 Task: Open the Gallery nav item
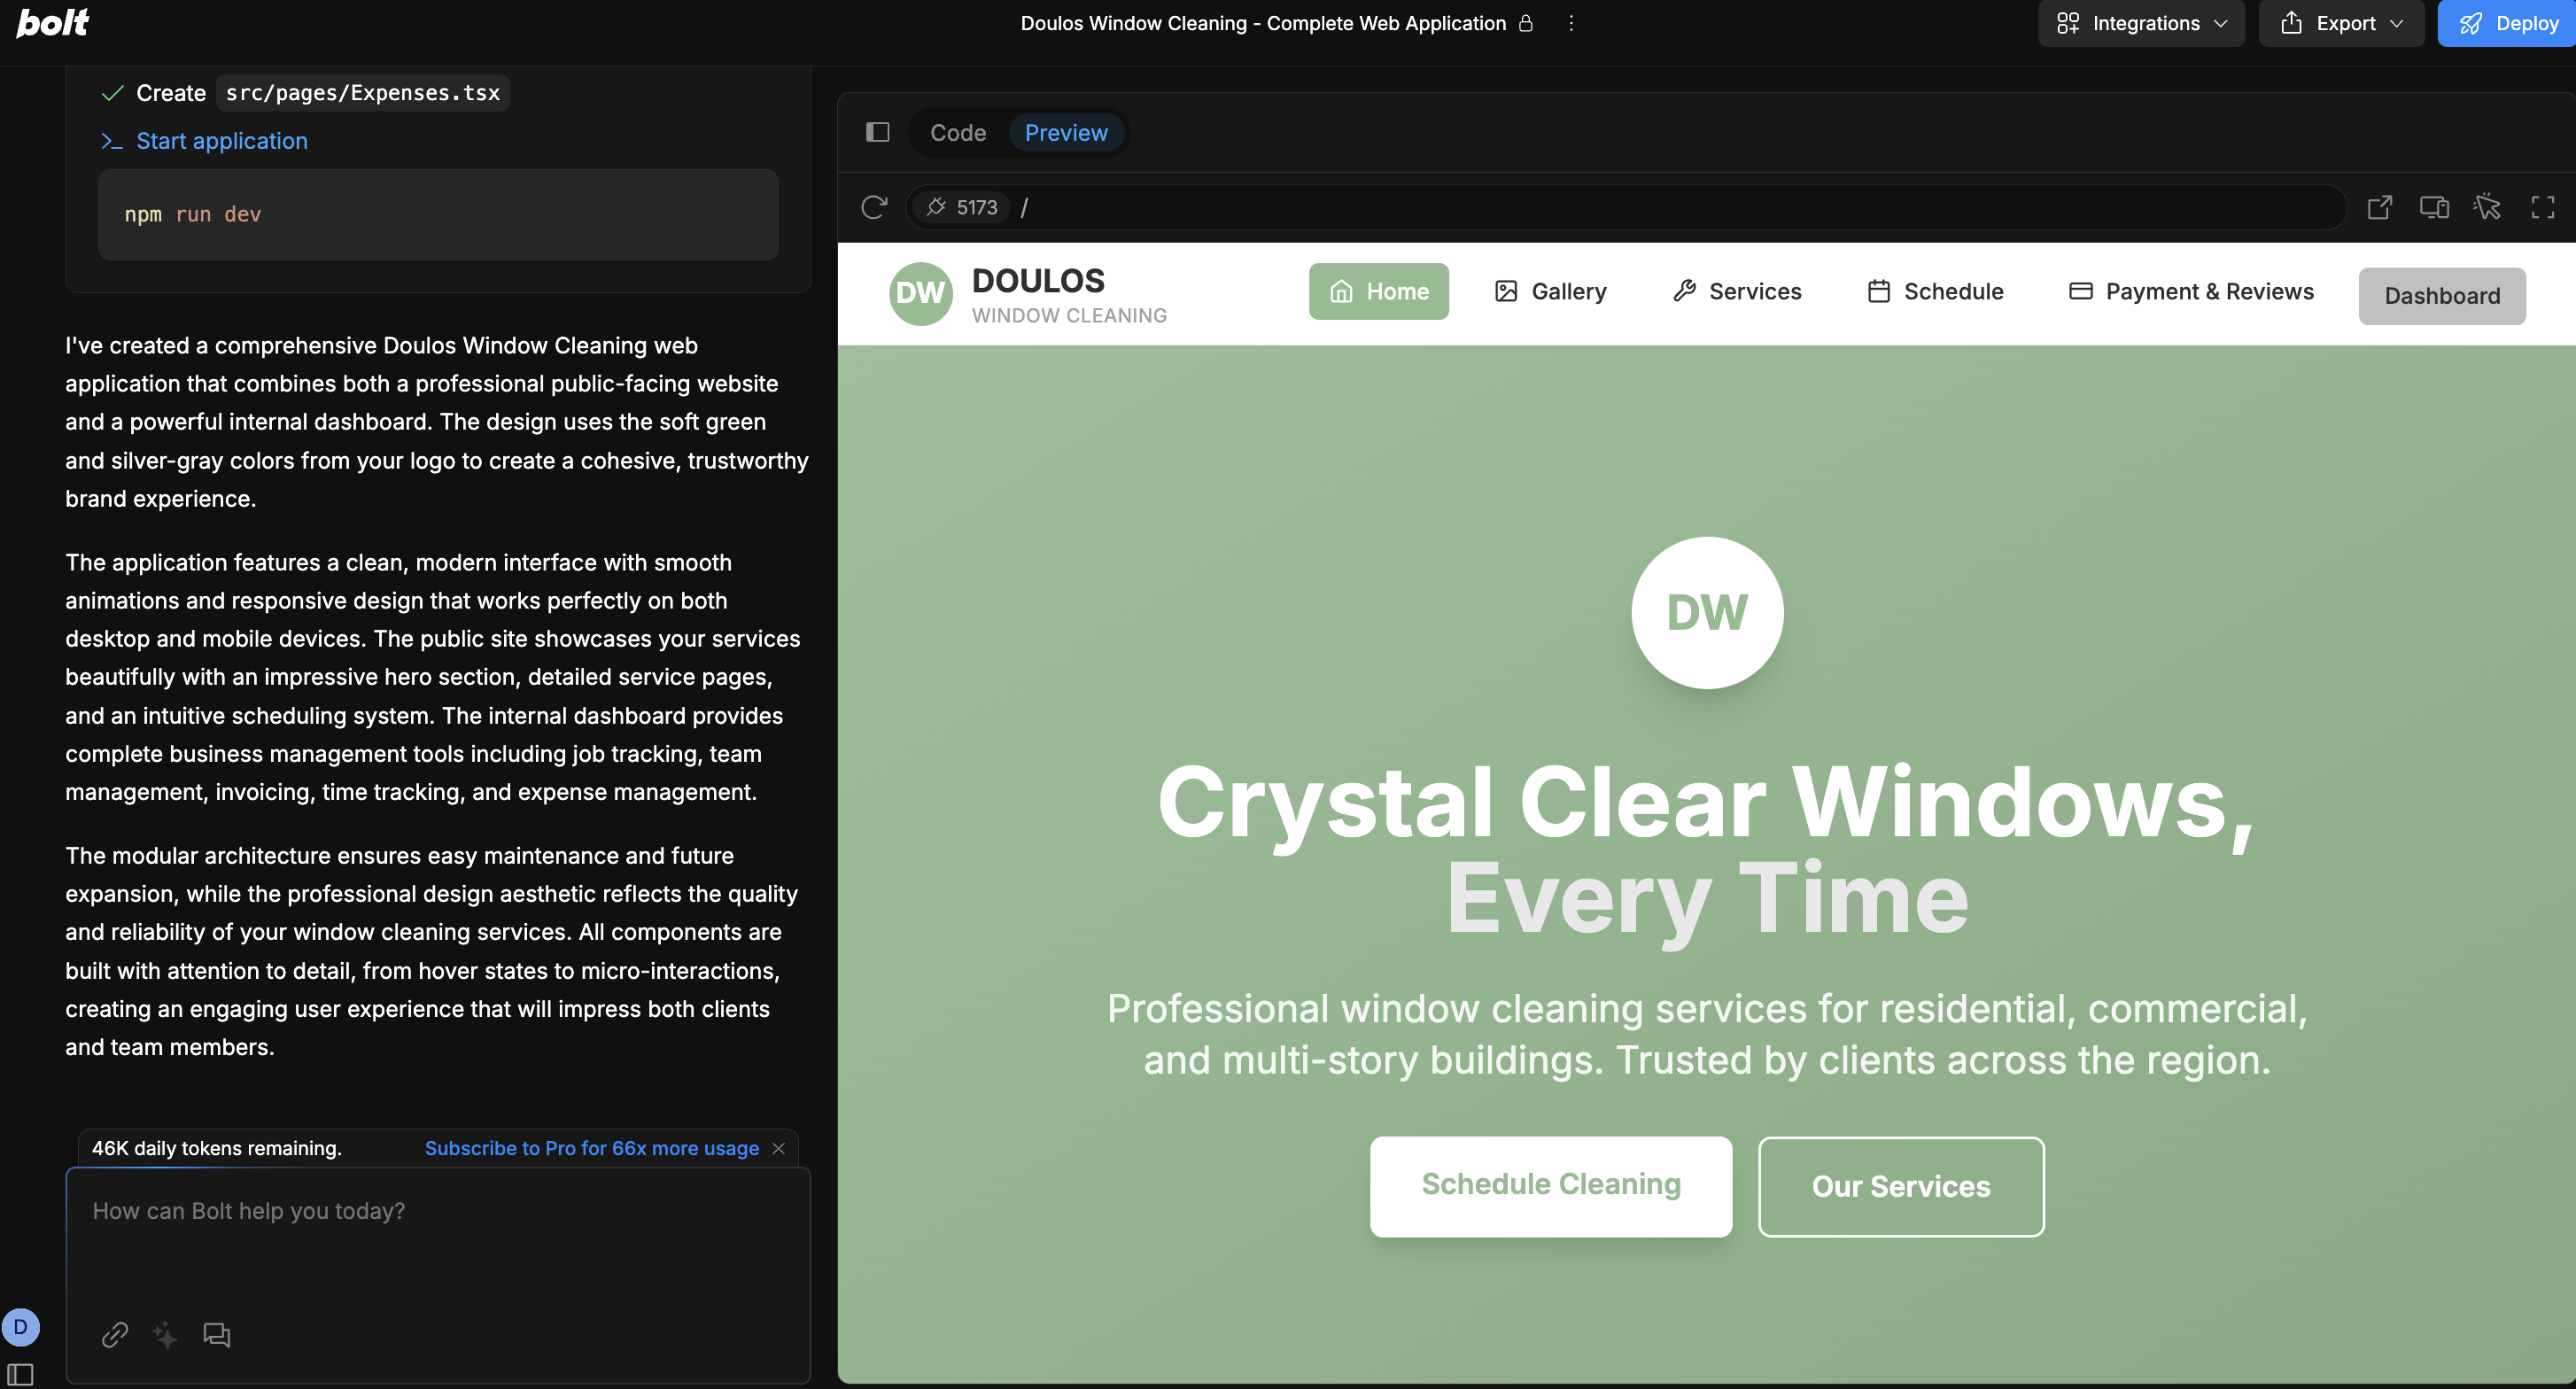tap(1550, 291)
